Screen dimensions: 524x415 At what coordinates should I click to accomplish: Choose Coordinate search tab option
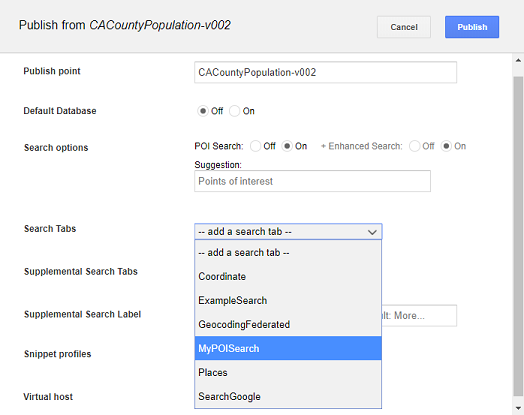tap(288, 277)
